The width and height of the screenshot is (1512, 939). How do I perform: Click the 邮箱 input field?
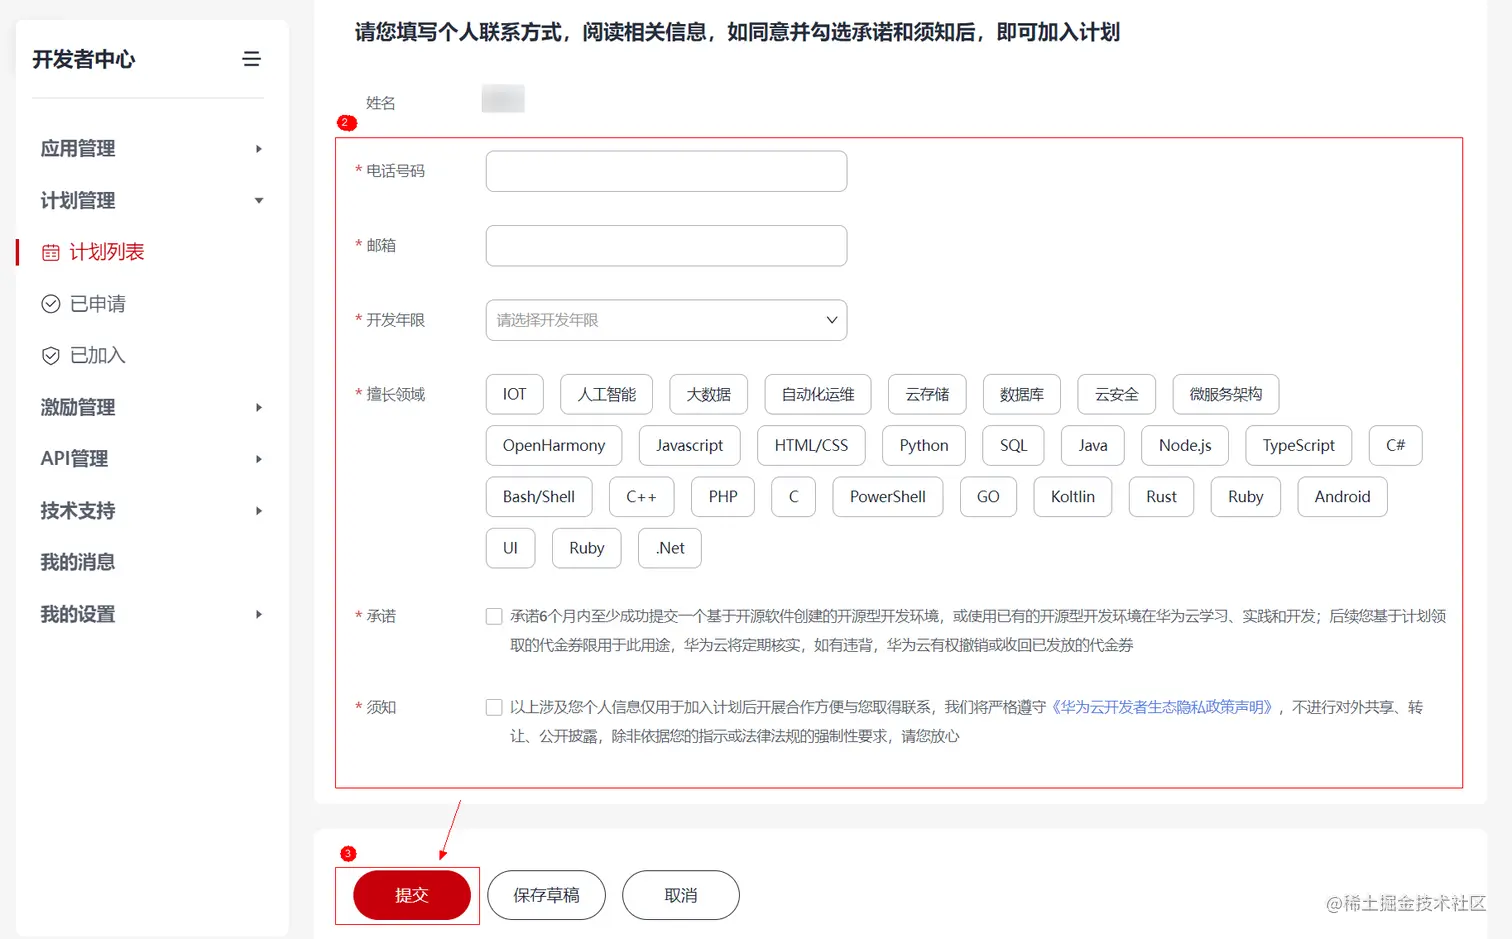[666, 246]
